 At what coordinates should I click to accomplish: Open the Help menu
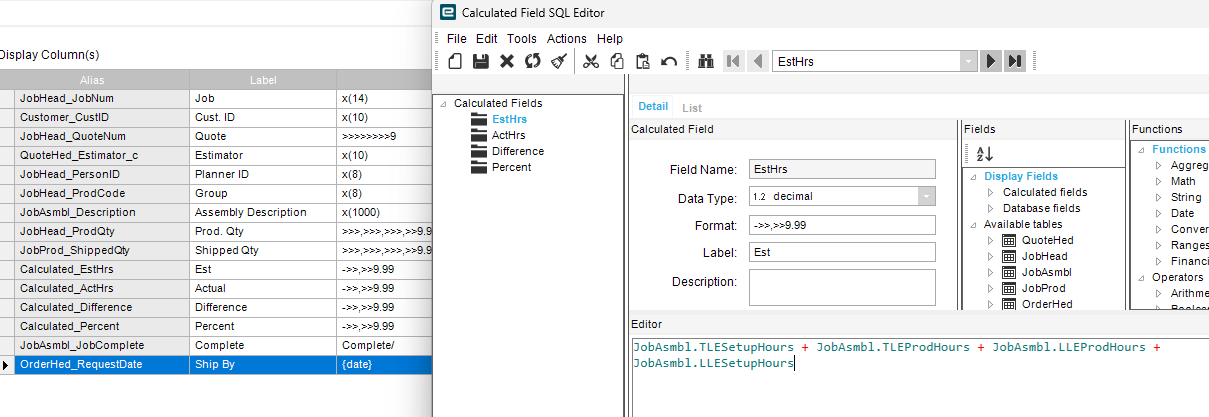[x=610, y=38]
